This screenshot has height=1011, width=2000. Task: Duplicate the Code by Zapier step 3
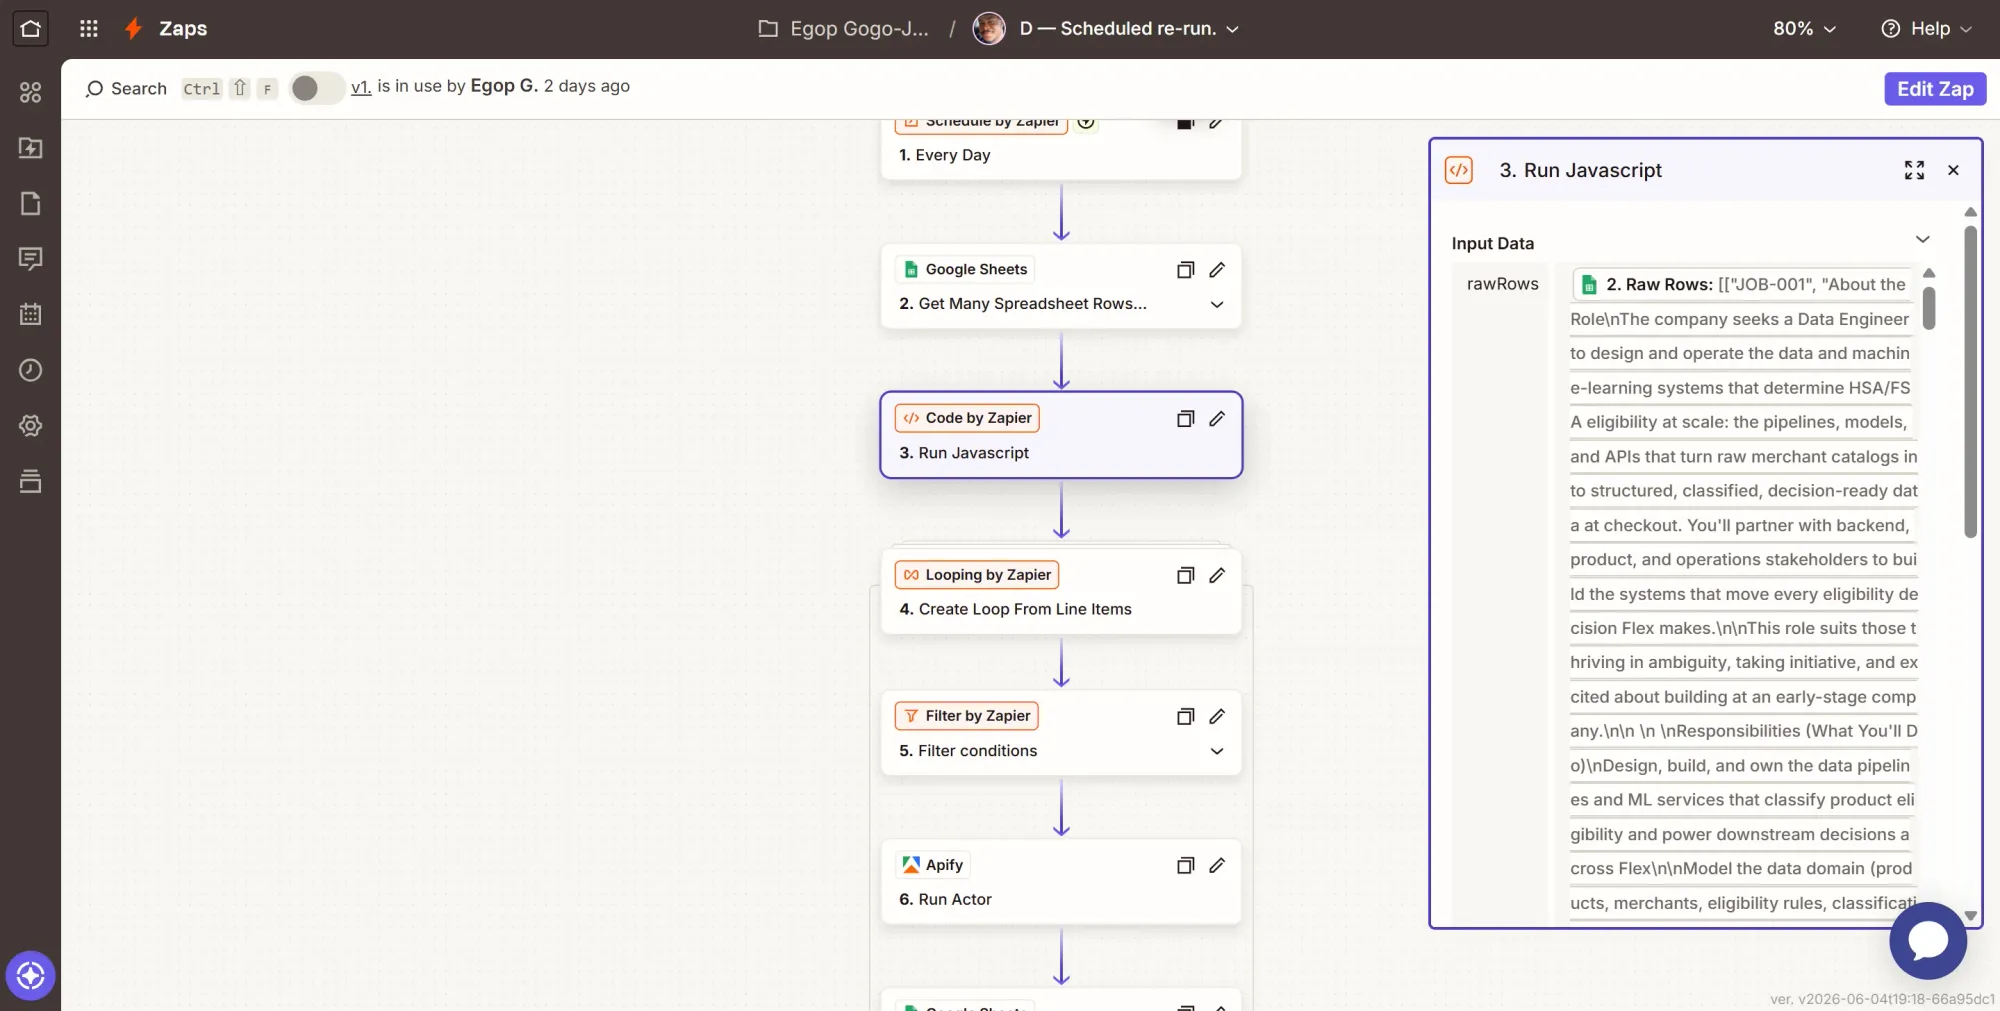[x=1185, y=419]
